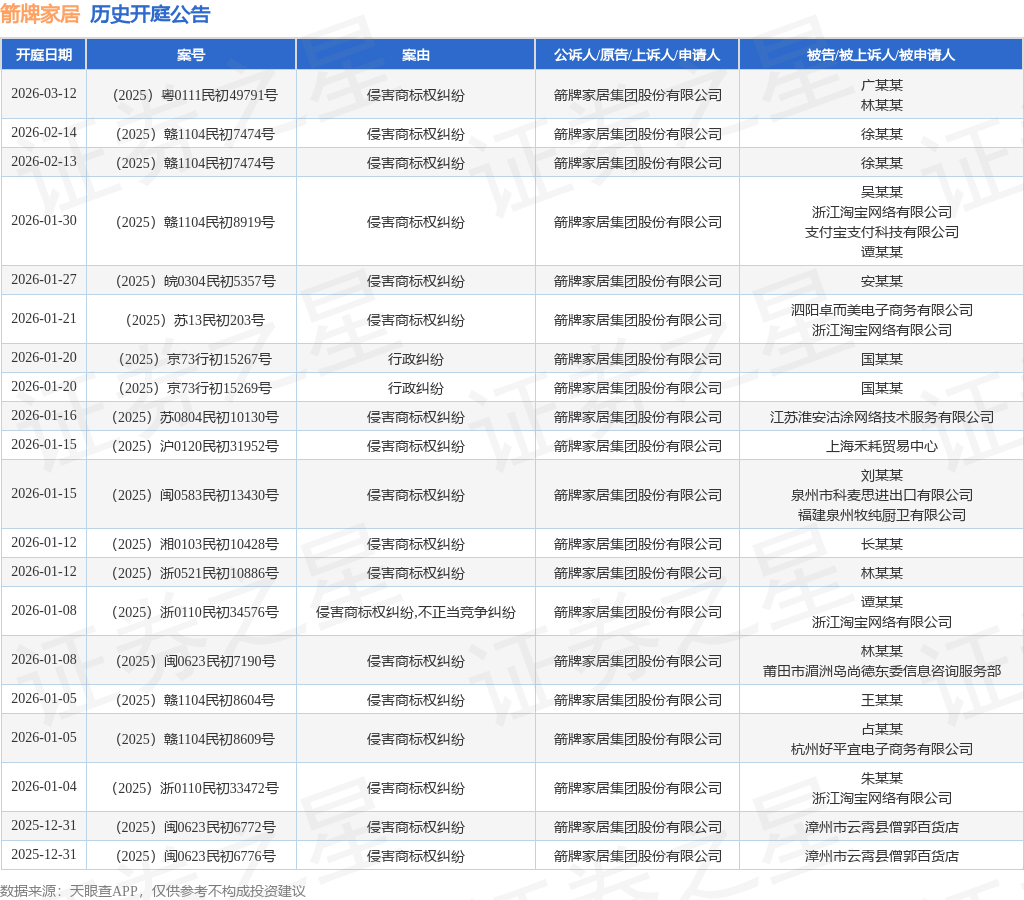Select case number (2025)京73行初15267号
Viewport: 1024px width, 900px height.
tap(195, 359)
